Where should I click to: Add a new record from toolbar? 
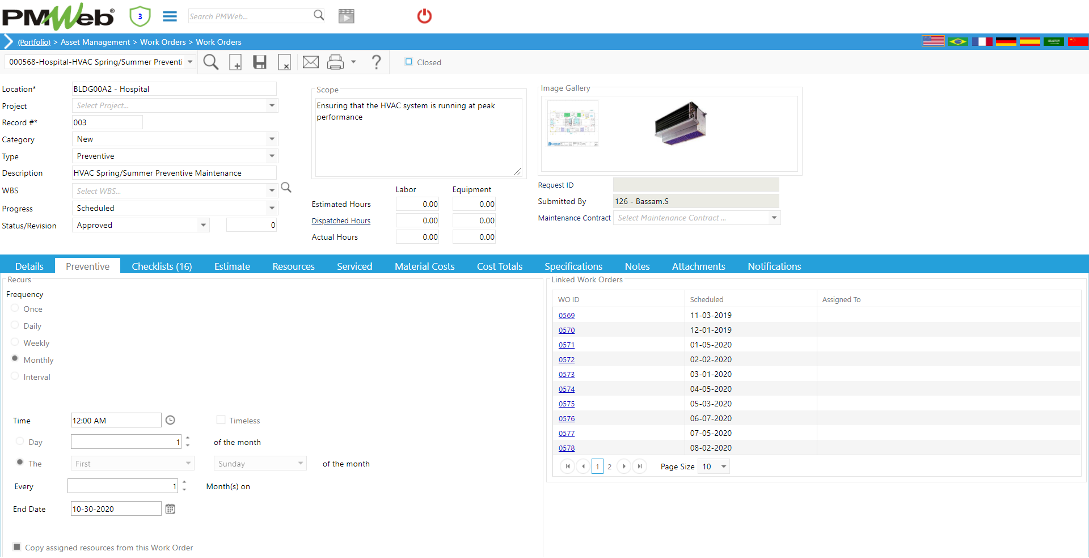235,63
